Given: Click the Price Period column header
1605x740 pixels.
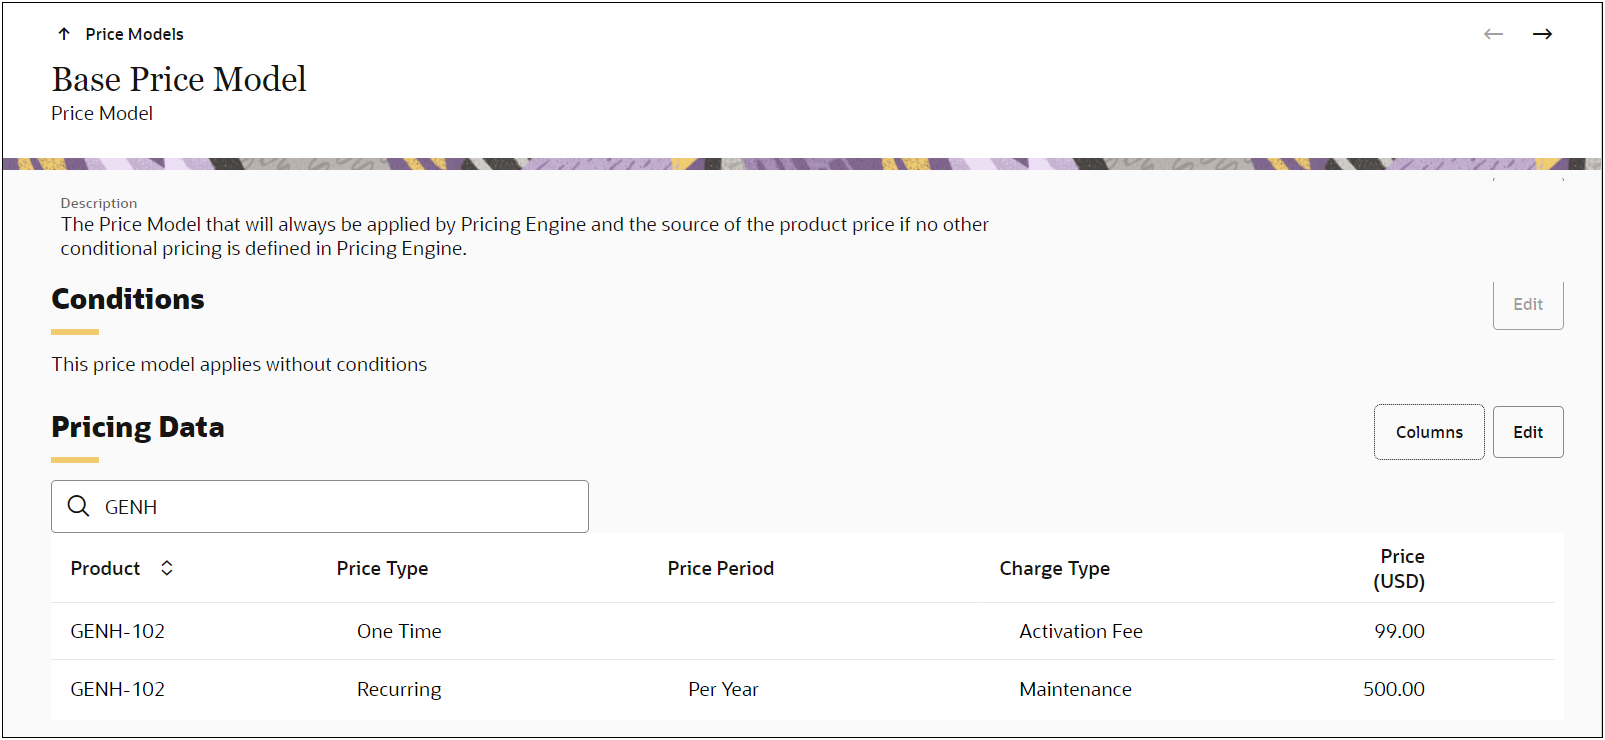Looking at the screenshot, I should (720, 568).
